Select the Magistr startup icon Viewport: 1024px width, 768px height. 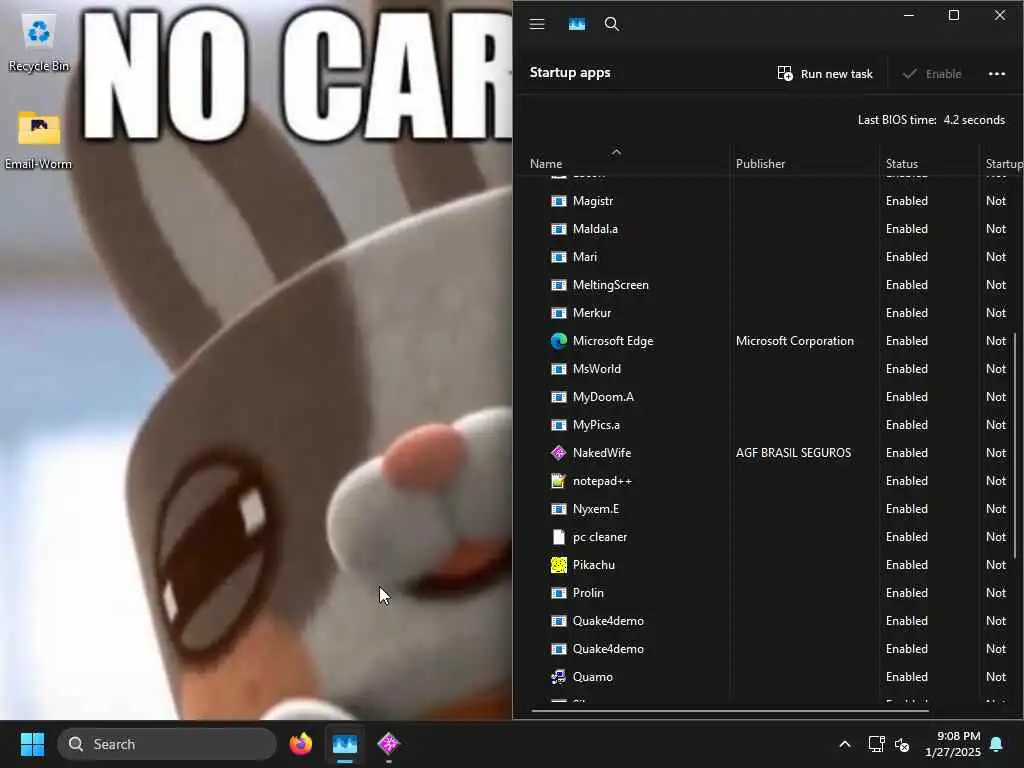[x=558, y=201]
